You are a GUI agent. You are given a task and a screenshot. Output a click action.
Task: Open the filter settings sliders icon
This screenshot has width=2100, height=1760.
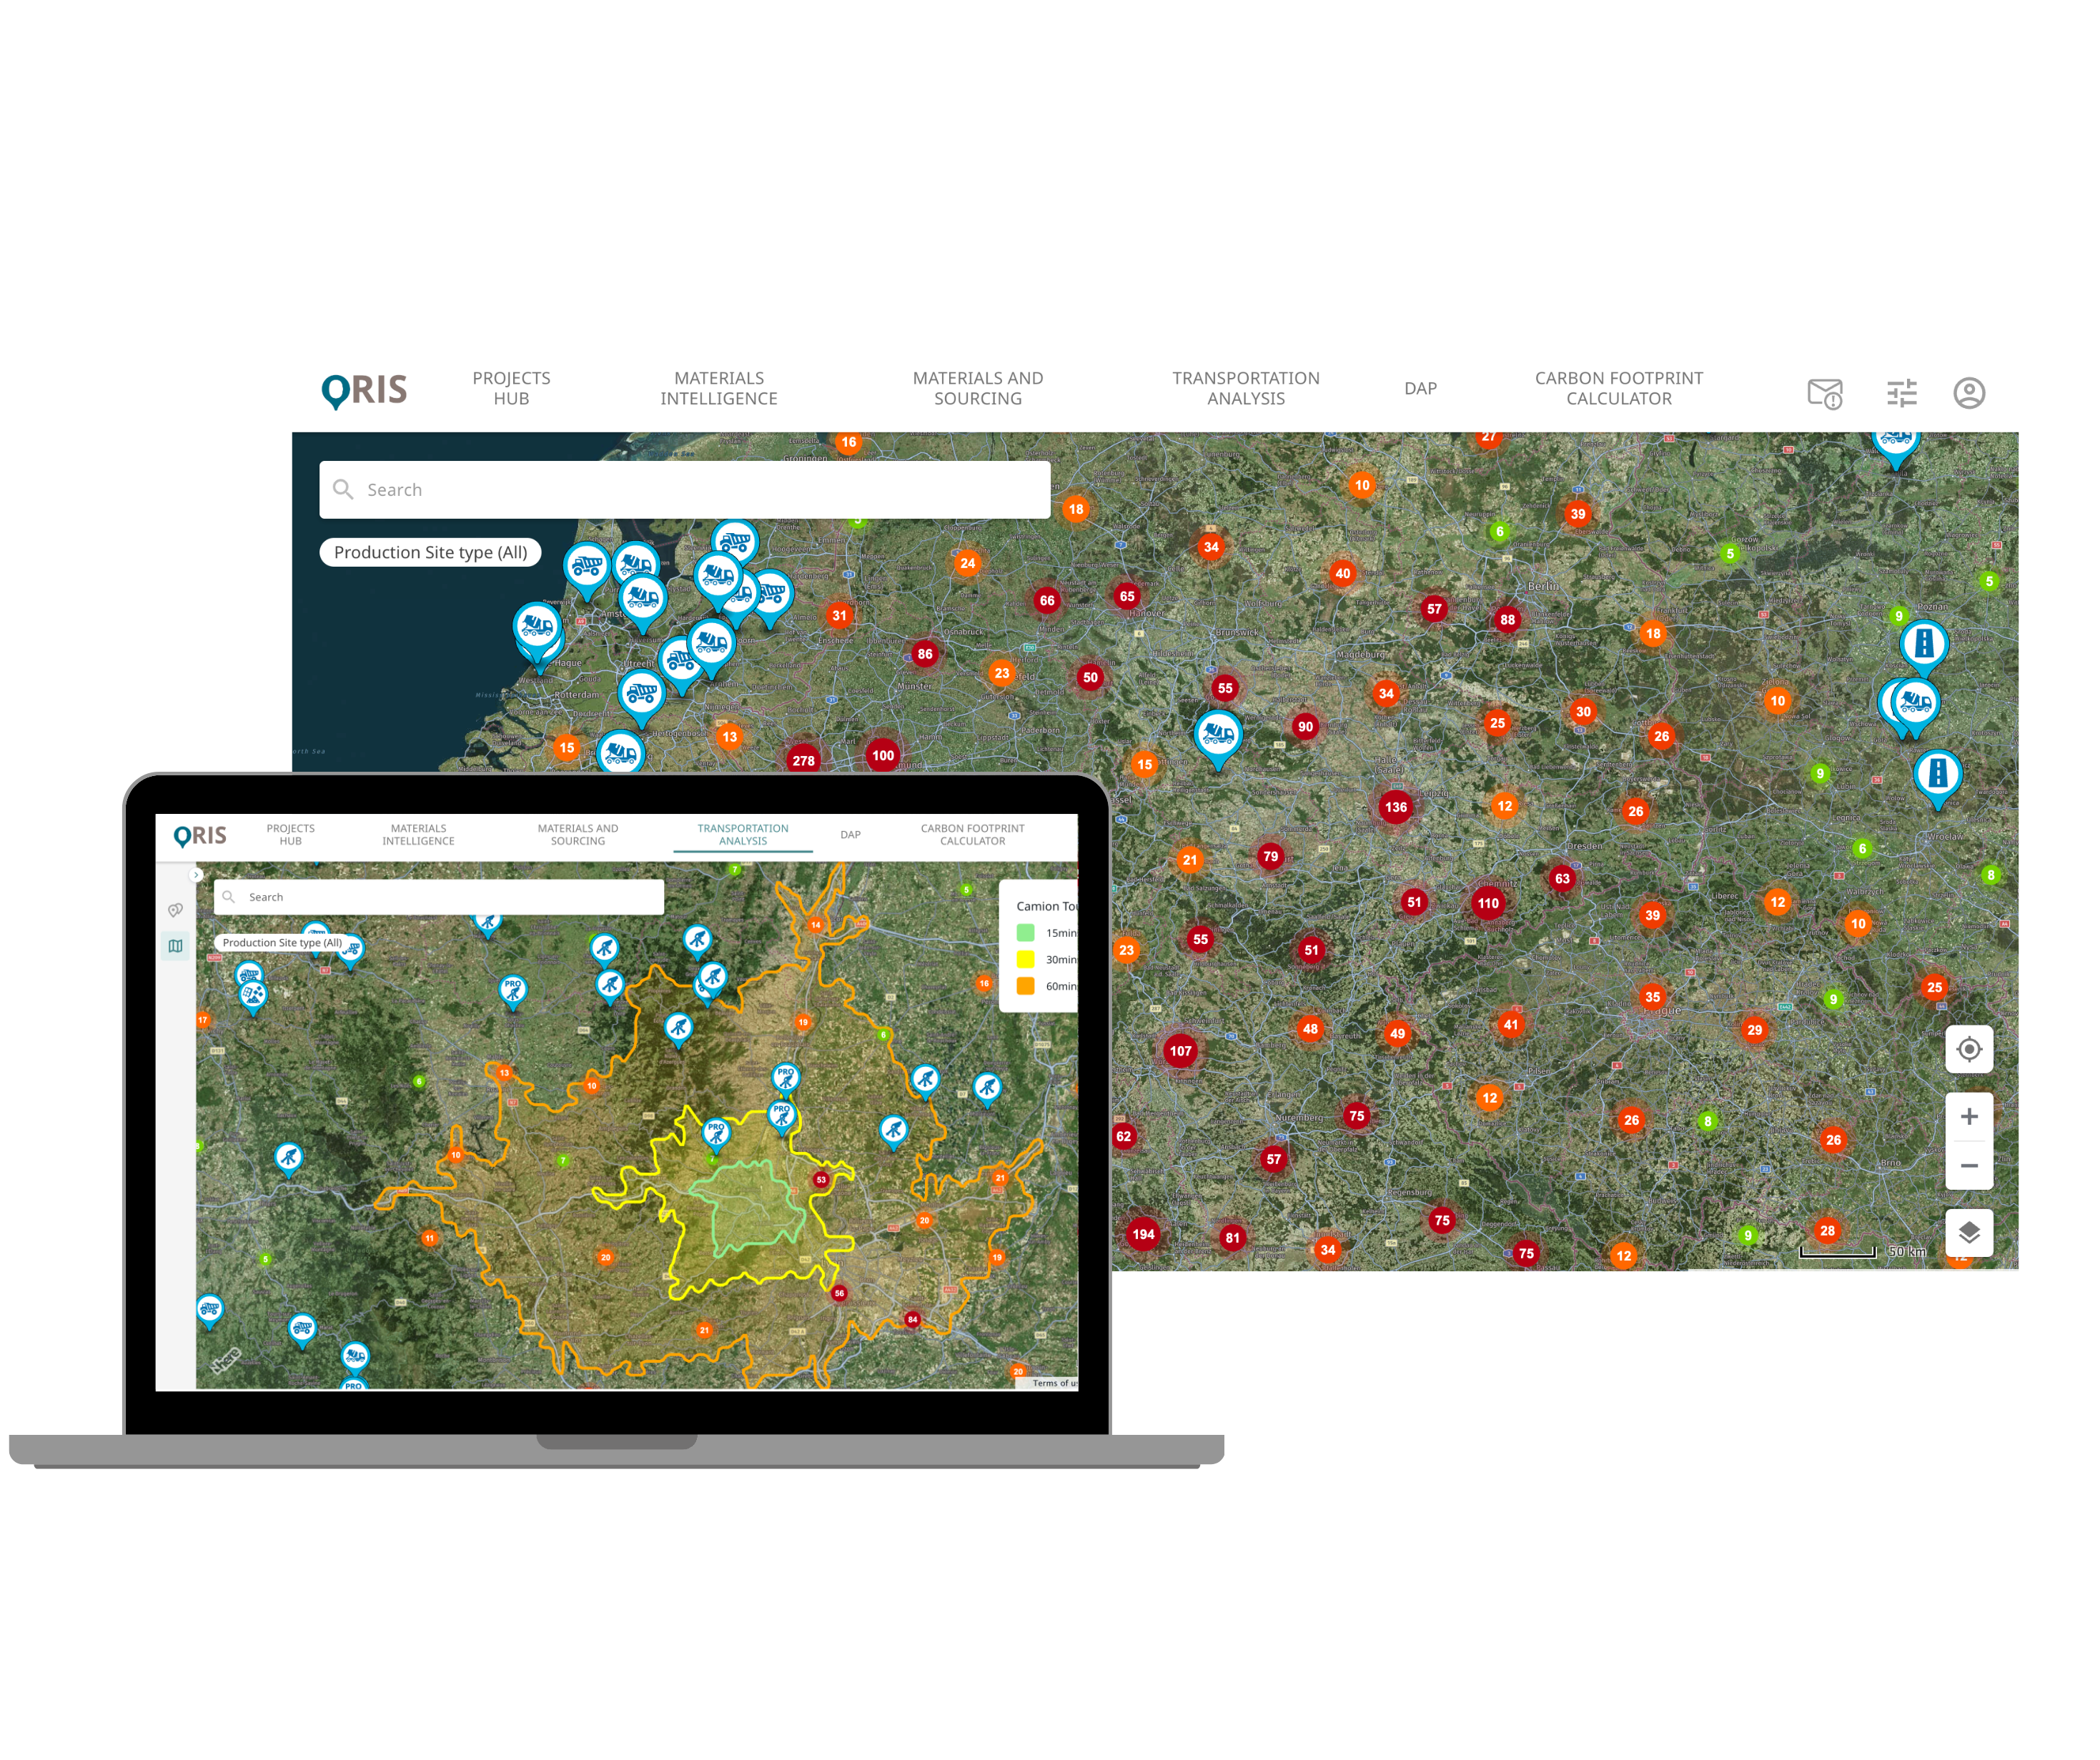point(1901,393)
